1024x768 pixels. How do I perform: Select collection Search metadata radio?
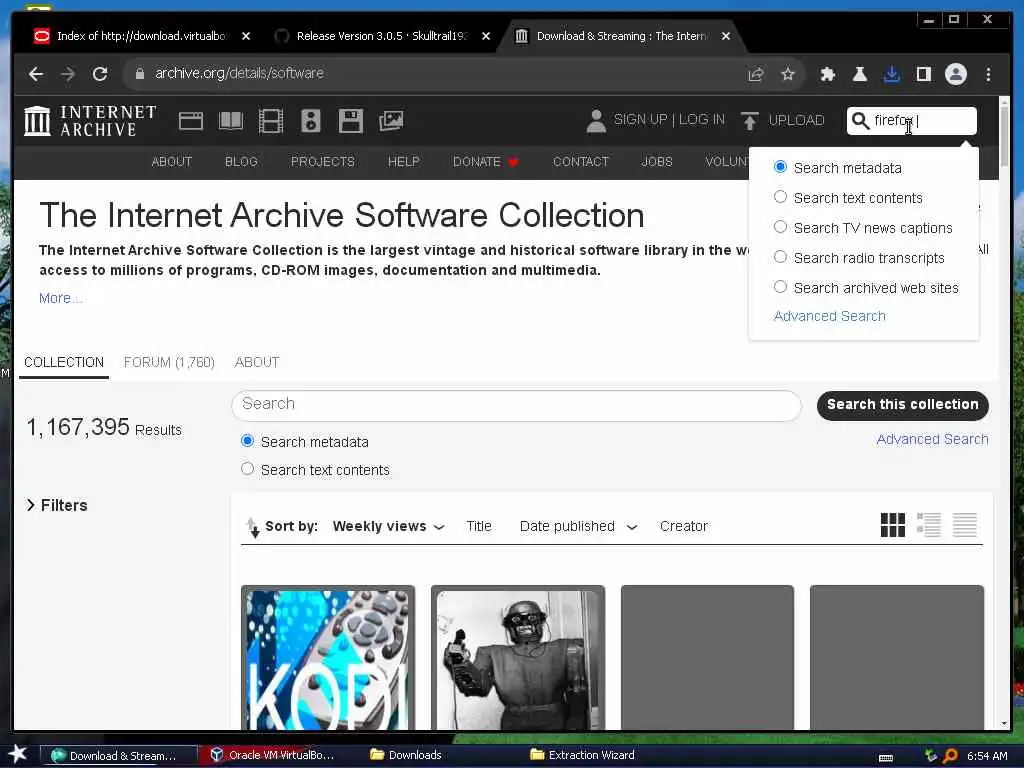[248, 441]
